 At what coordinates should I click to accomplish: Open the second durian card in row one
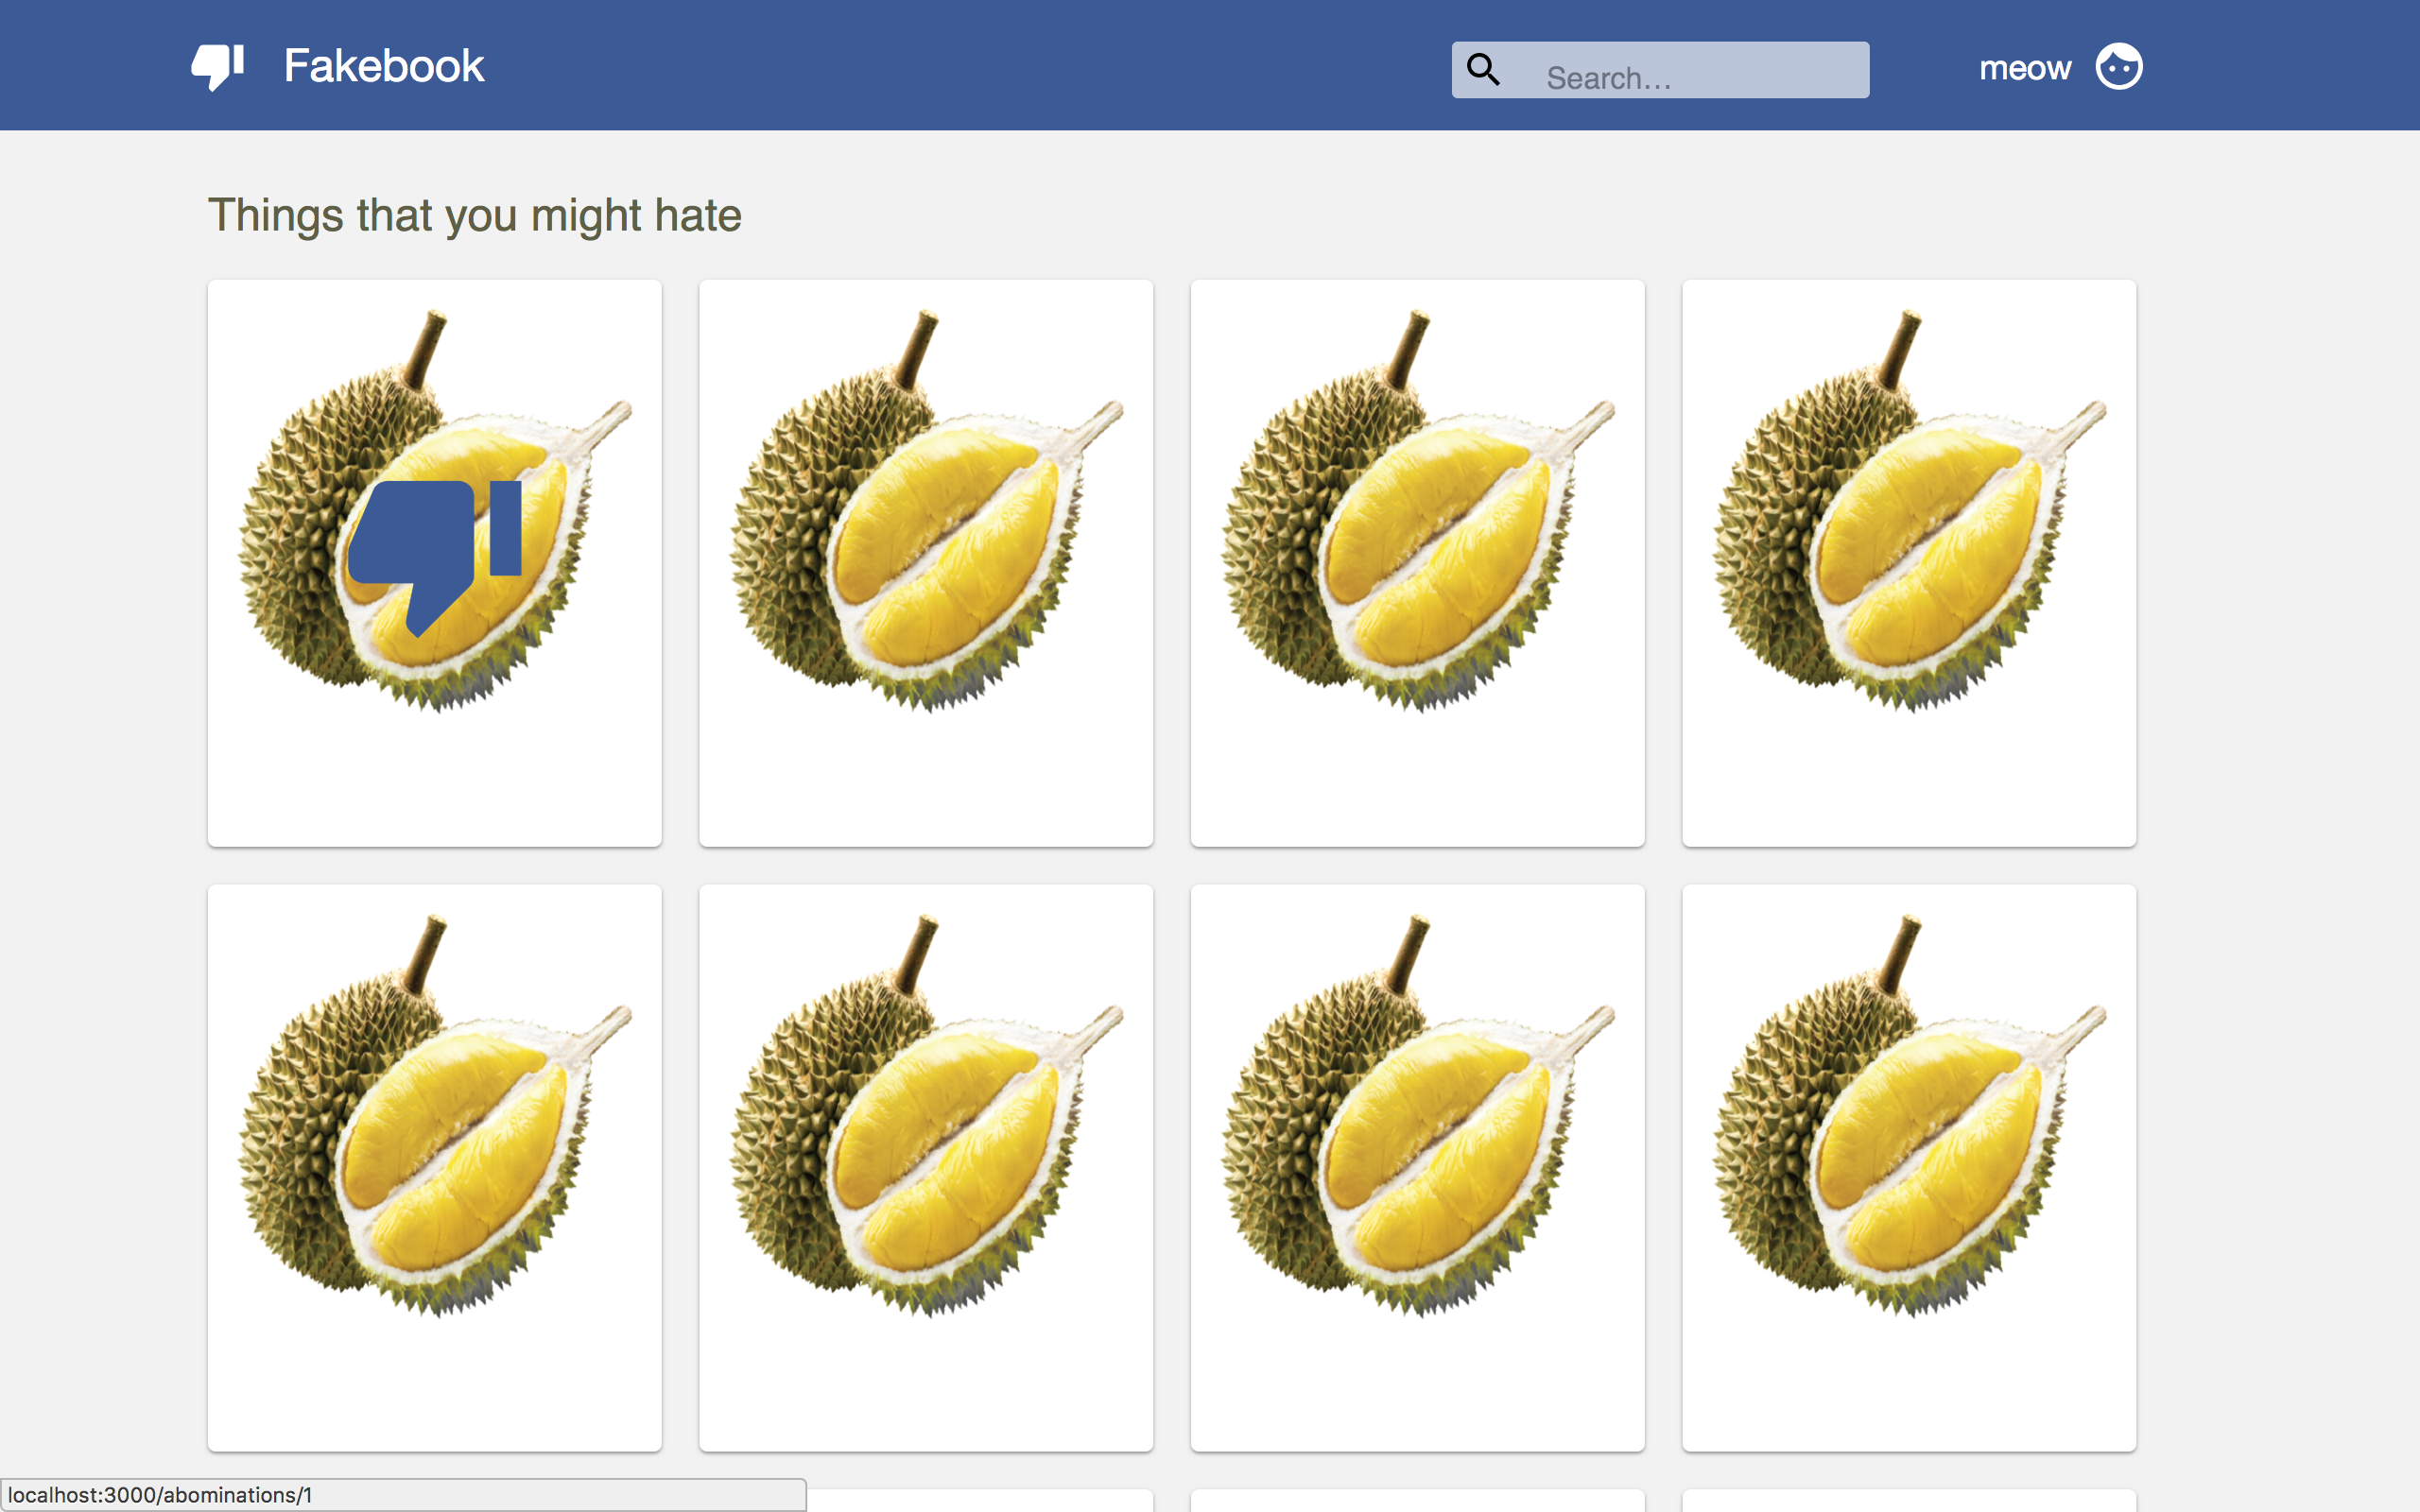(926, 564)
